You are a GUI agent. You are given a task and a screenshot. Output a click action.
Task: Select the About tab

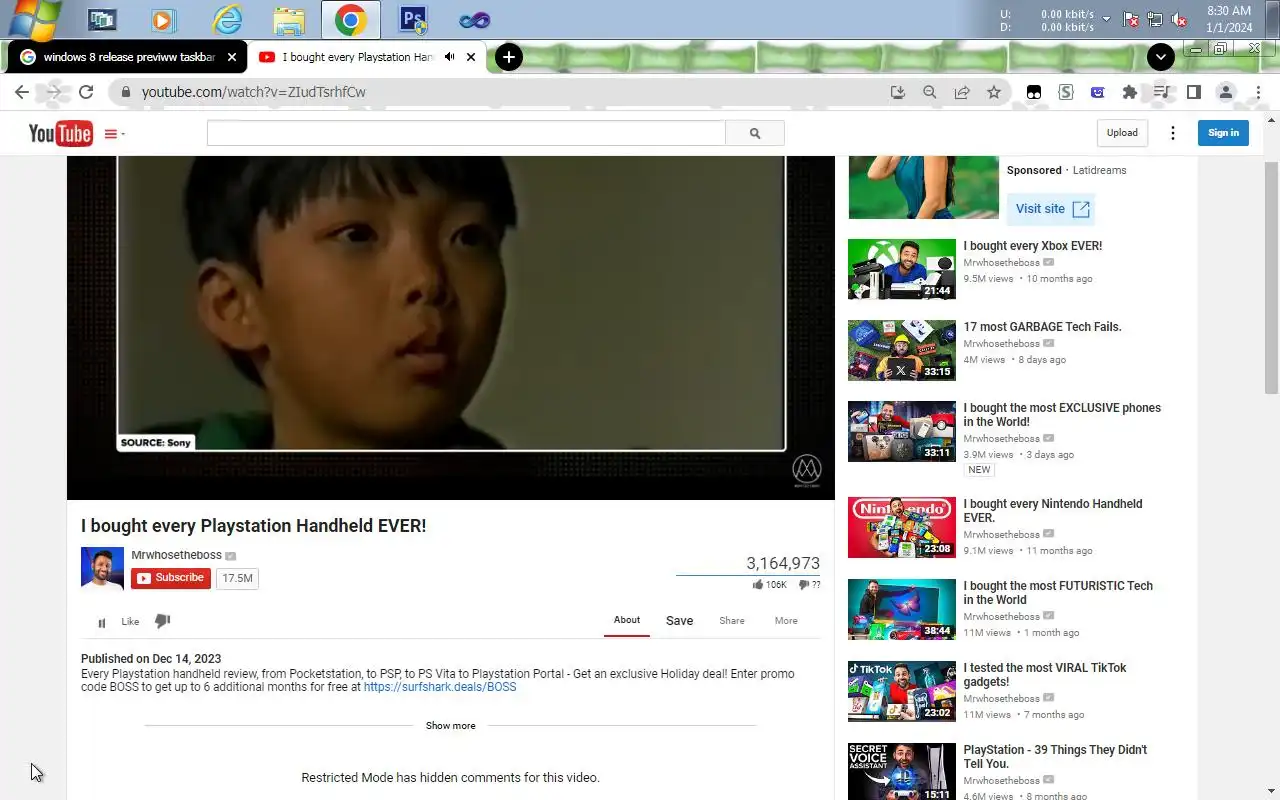pos(627,621)
